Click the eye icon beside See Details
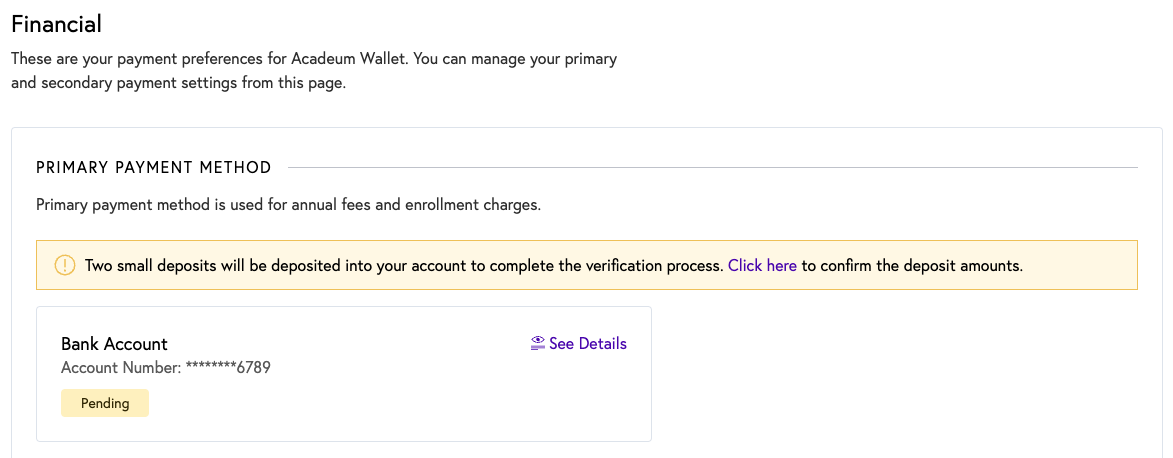 click(537, 344)
